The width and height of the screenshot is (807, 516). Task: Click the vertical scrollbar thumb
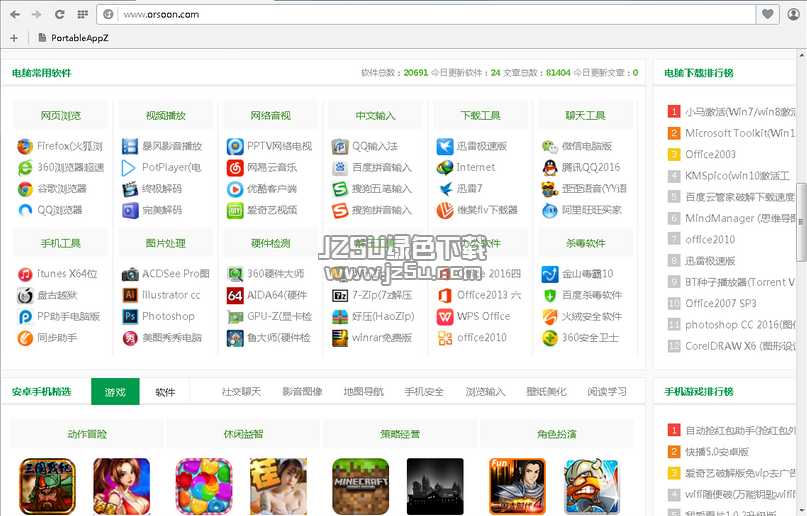(802, 222)
